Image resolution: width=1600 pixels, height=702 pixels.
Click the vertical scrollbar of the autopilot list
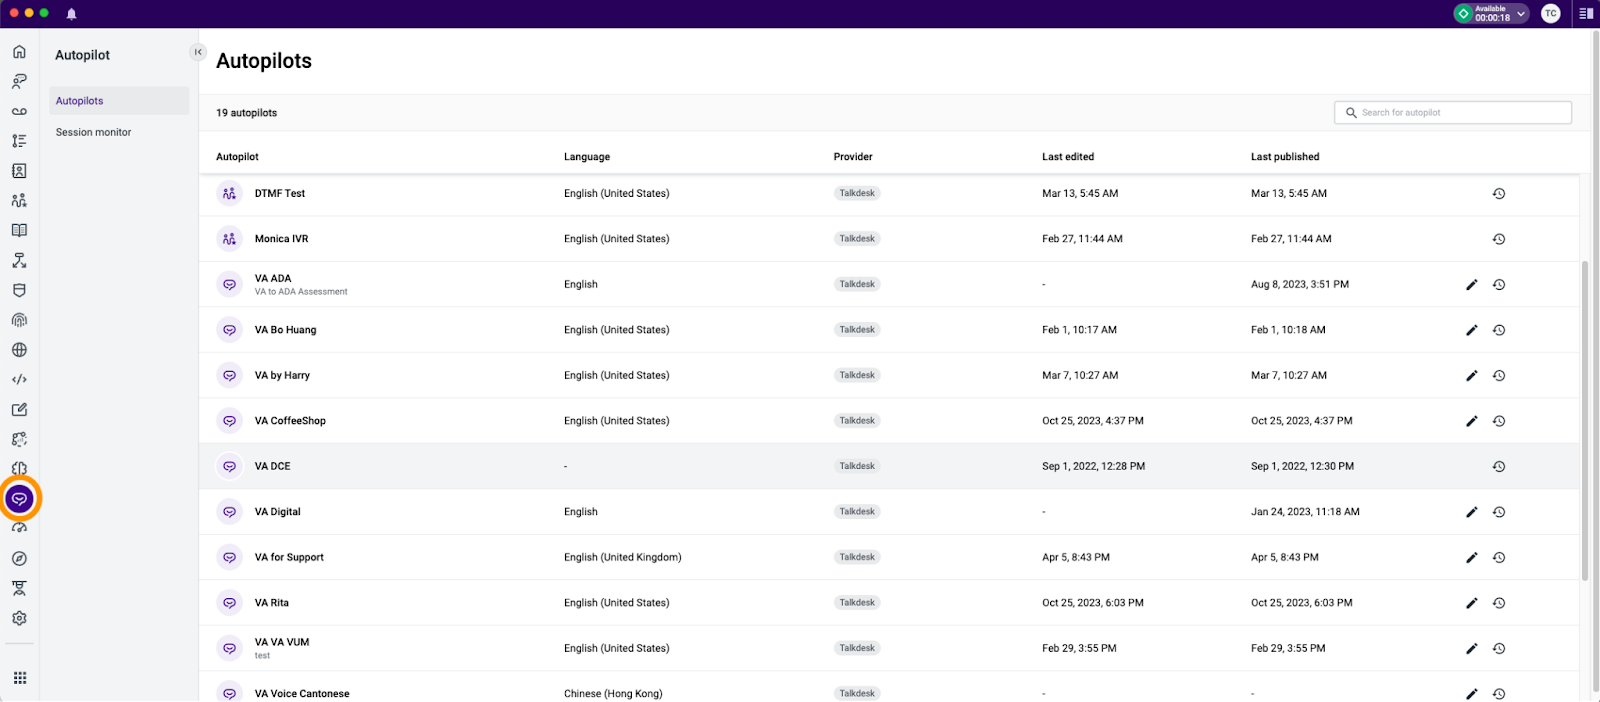[1584, 420]
